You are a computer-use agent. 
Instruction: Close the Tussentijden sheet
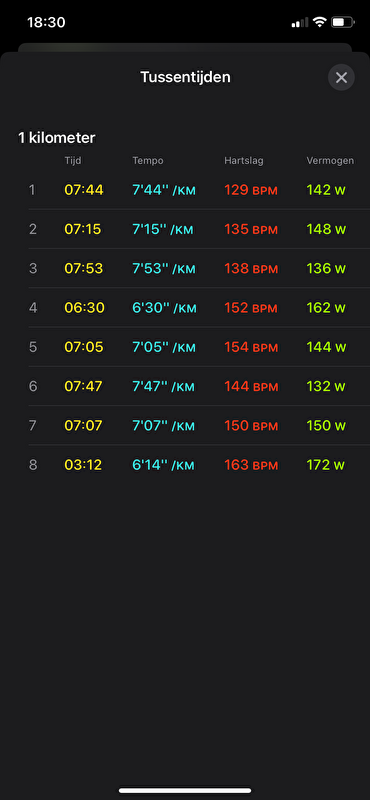pos(341,78)
